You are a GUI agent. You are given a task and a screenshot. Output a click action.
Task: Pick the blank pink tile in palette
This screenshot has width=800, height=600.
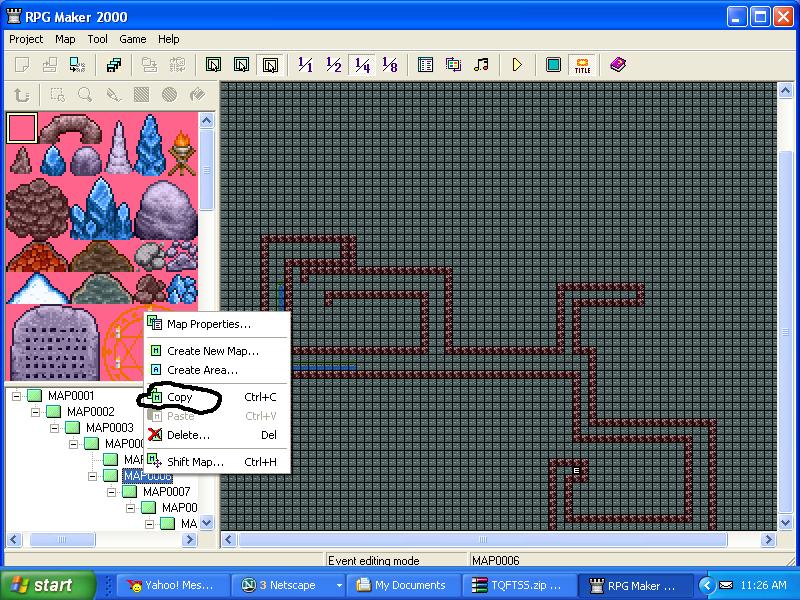(22, 128)
